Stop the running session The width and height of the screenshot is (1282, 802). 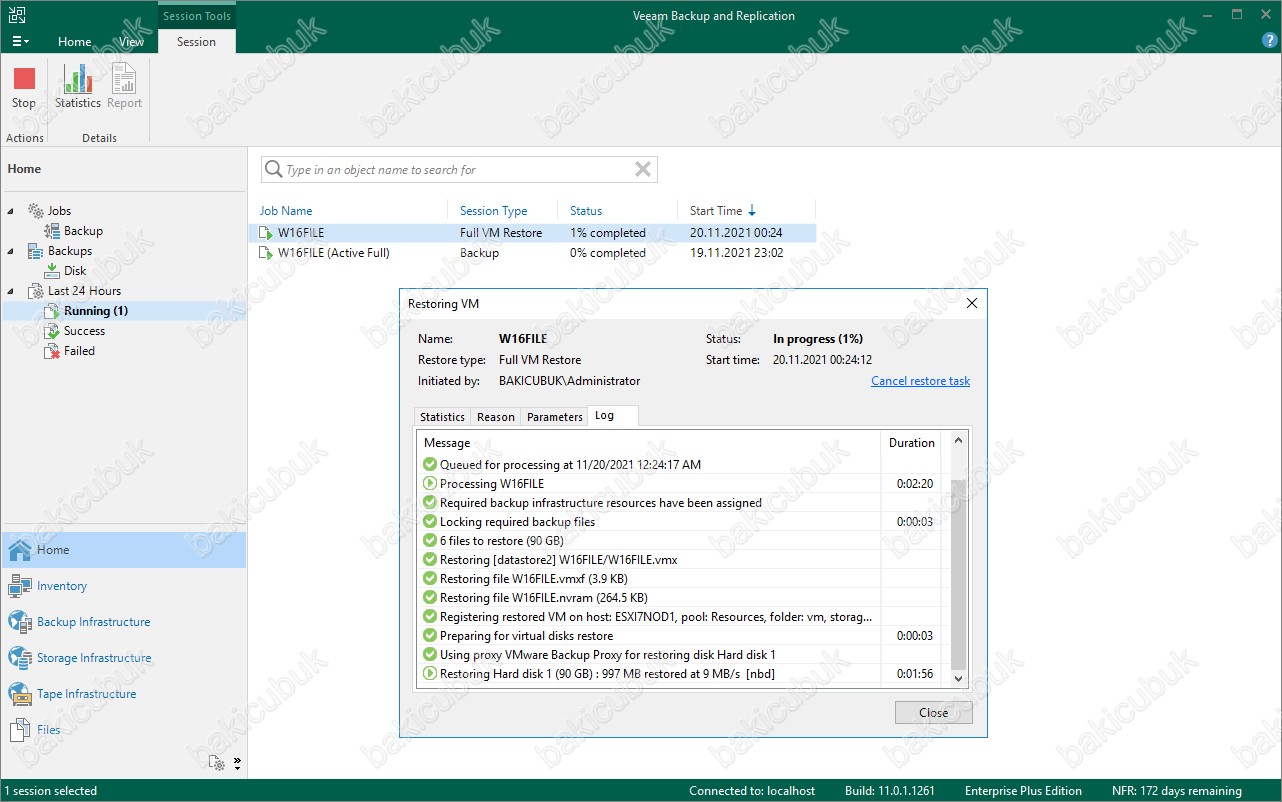click(x=24, y=87)
